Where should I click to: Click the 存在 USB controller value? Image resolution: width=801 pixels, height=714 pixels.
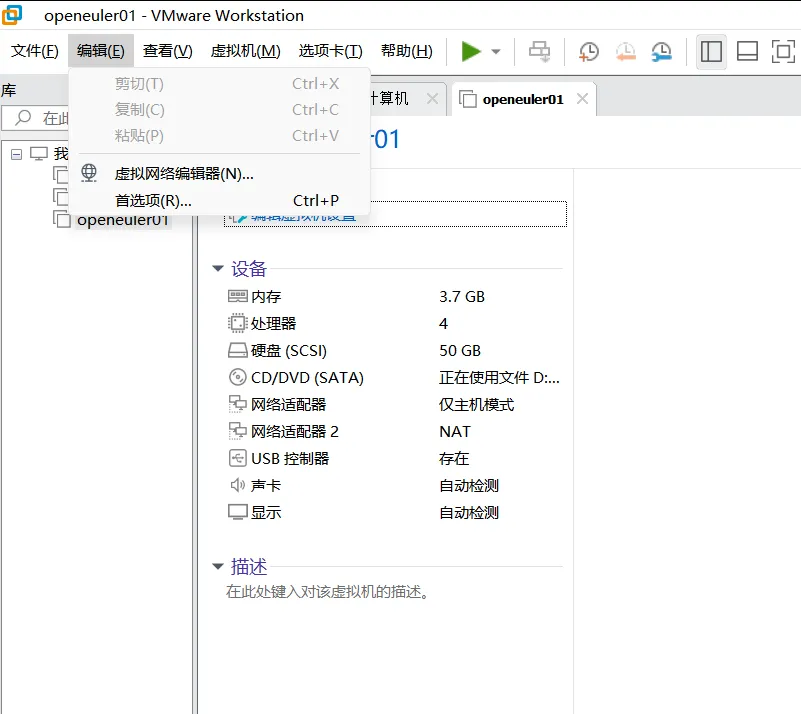(x=454, y=459)
